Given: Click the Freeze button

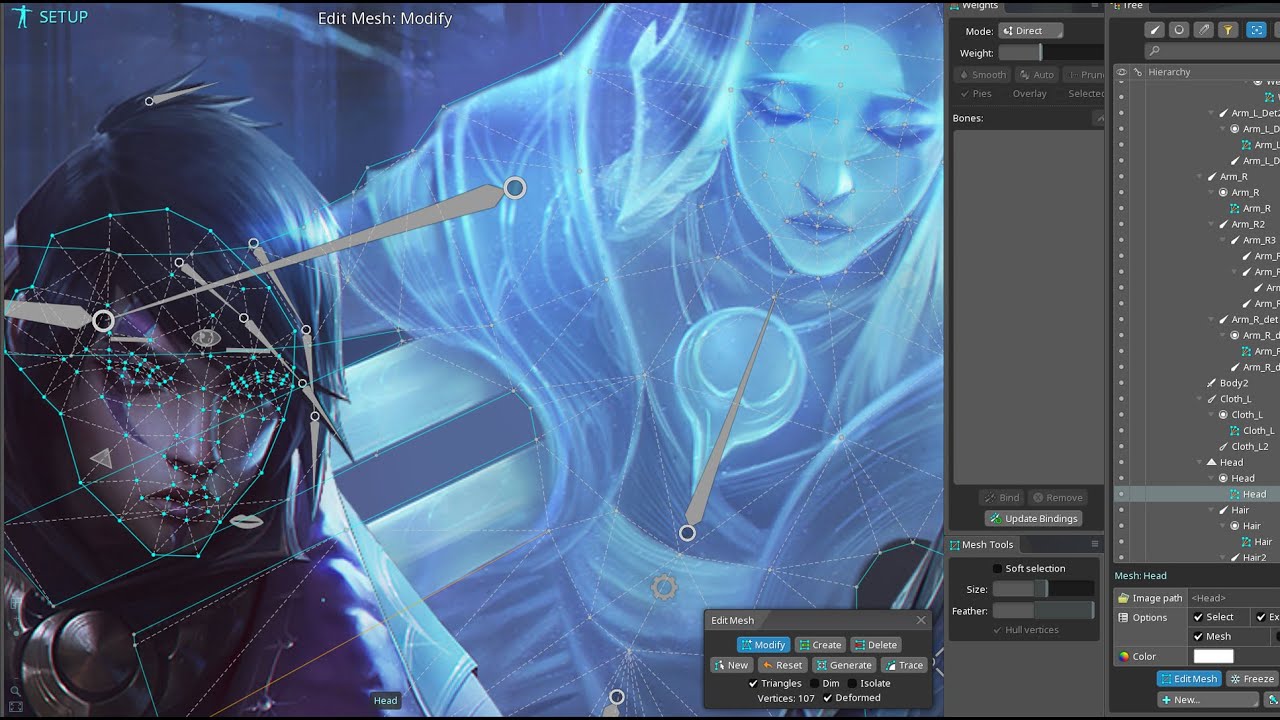Looking at the screenshot, I should point(1252,679).
